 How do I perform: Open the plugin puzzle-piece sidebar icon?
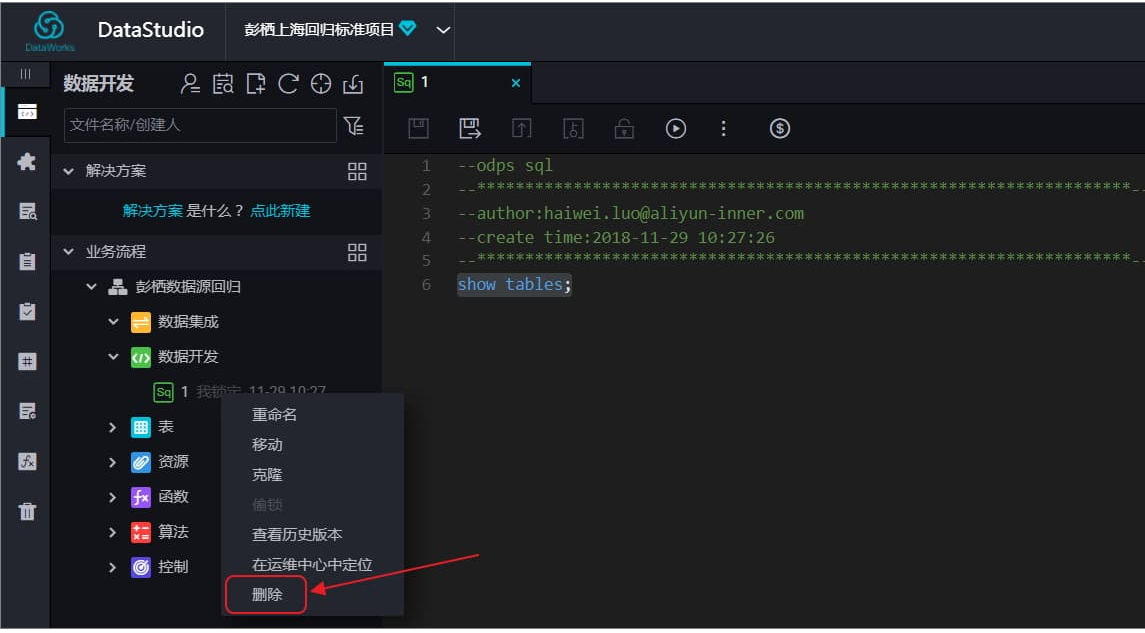coord(27,161)
